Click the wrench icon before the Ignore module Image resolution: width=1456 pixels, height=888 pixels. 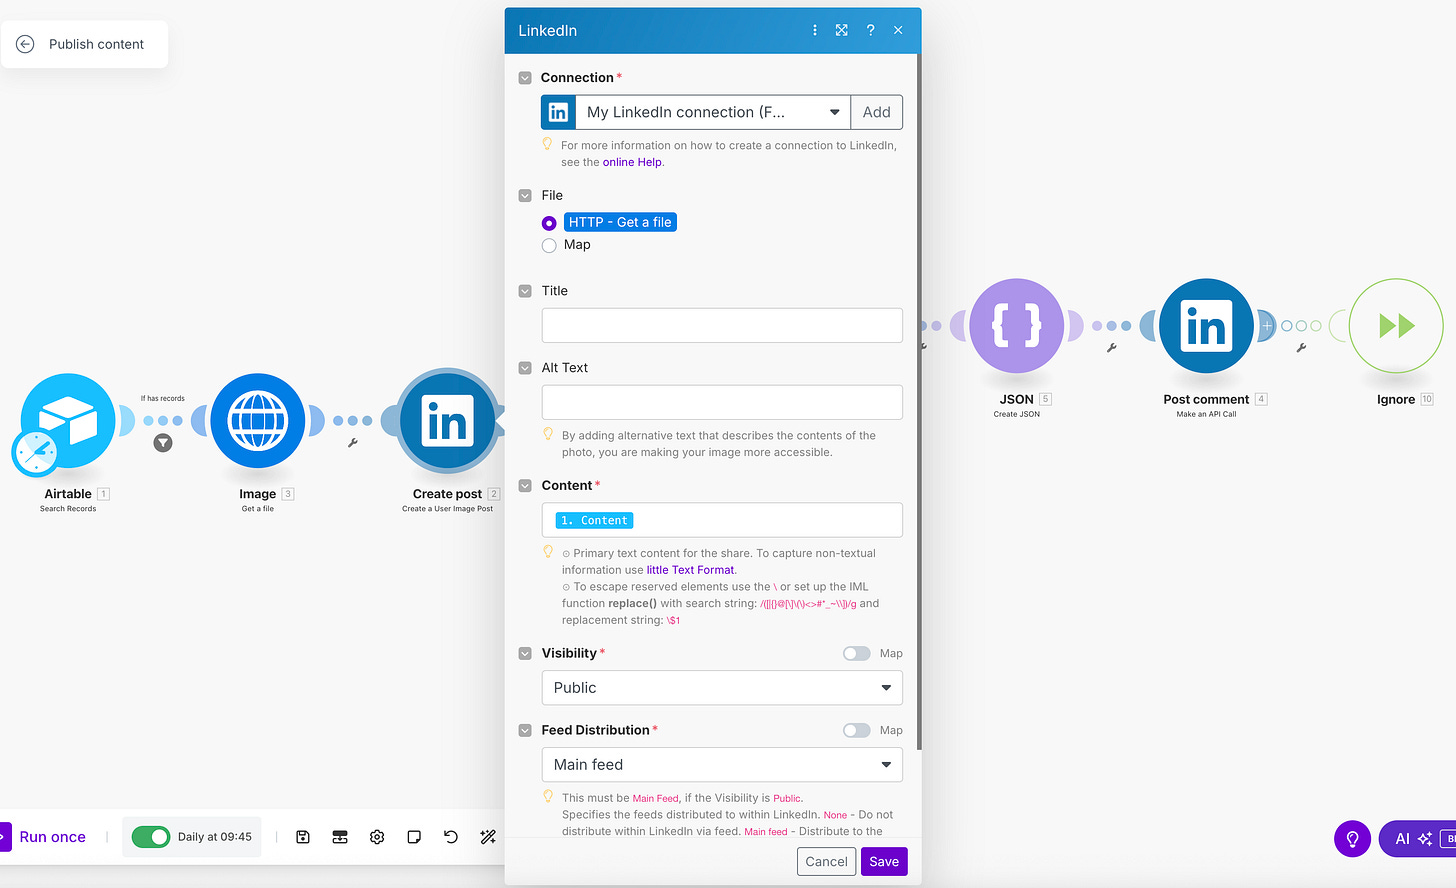[1301, 348]
